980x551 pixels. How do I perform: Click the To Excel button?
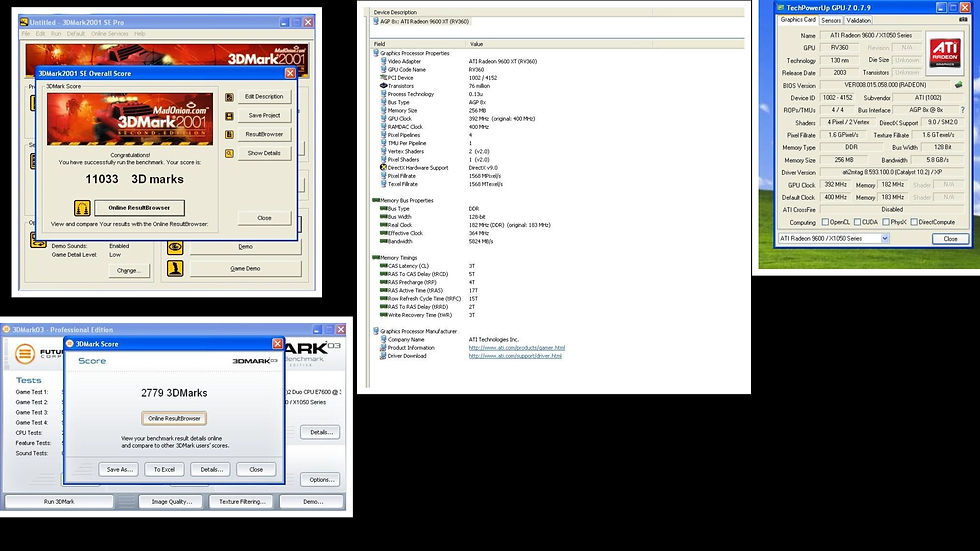pos(164,469)
